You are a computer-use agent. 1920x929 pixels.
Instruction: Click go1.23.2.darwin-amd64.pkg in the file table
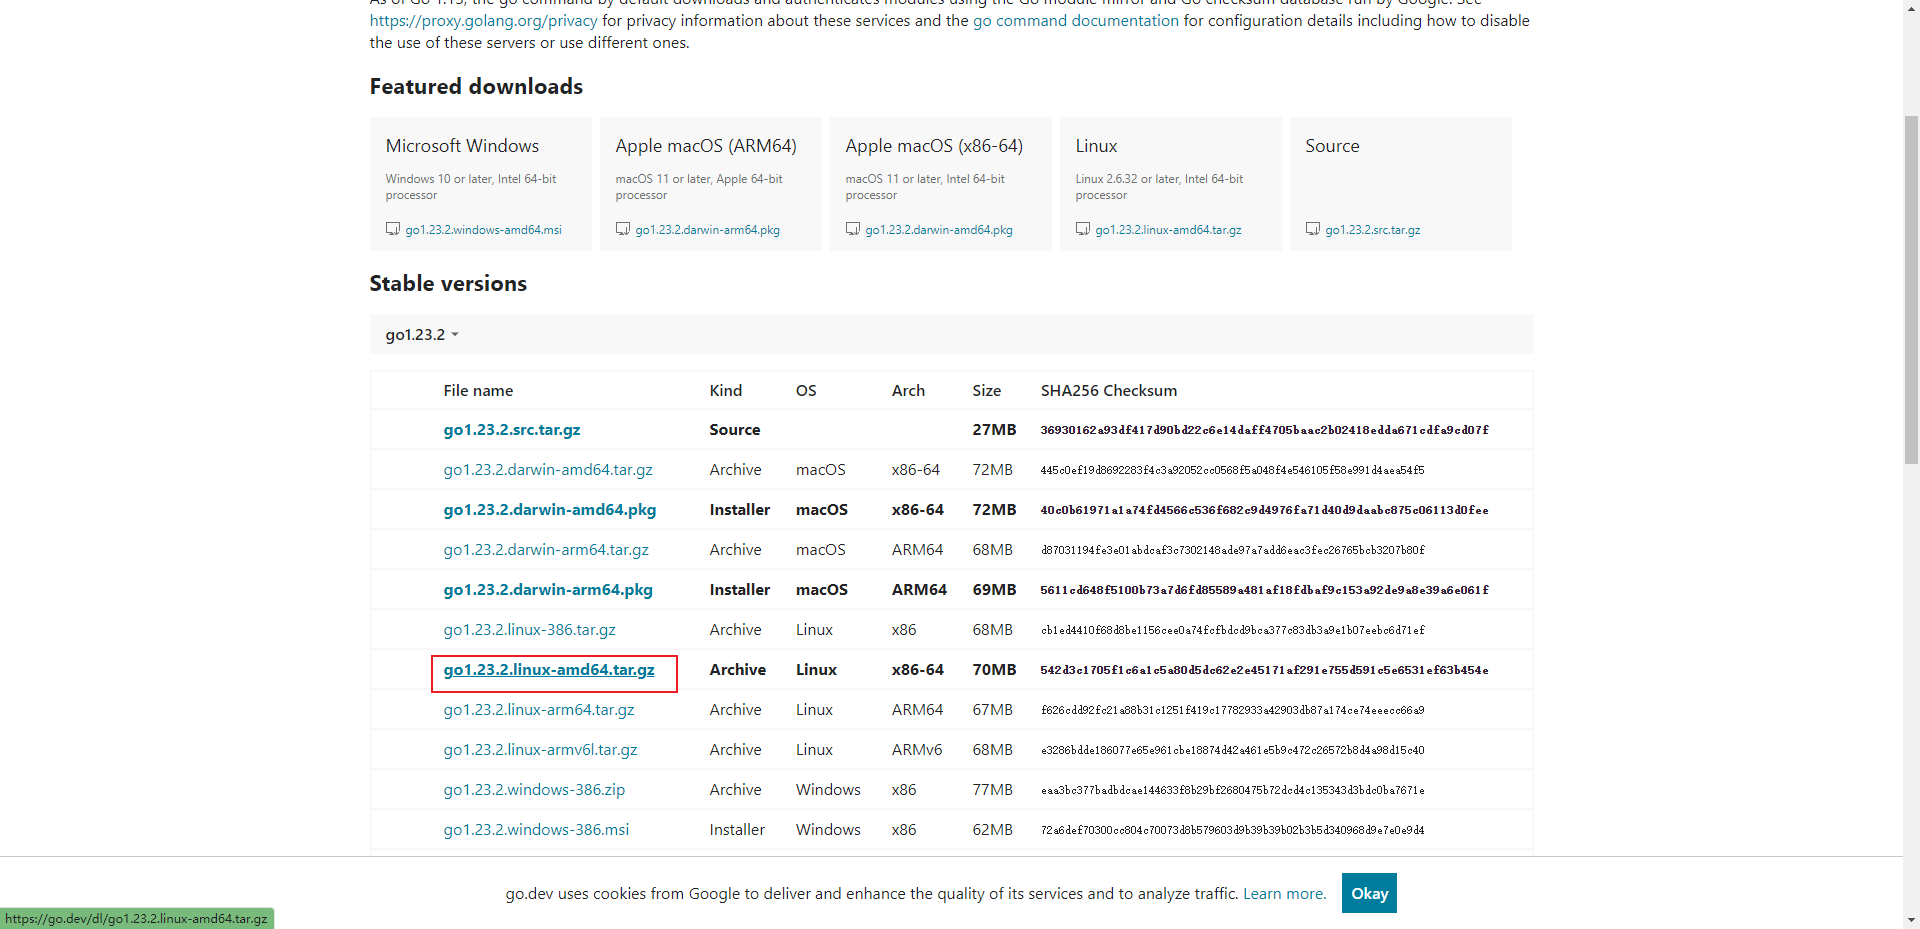[x=550, y=510]
